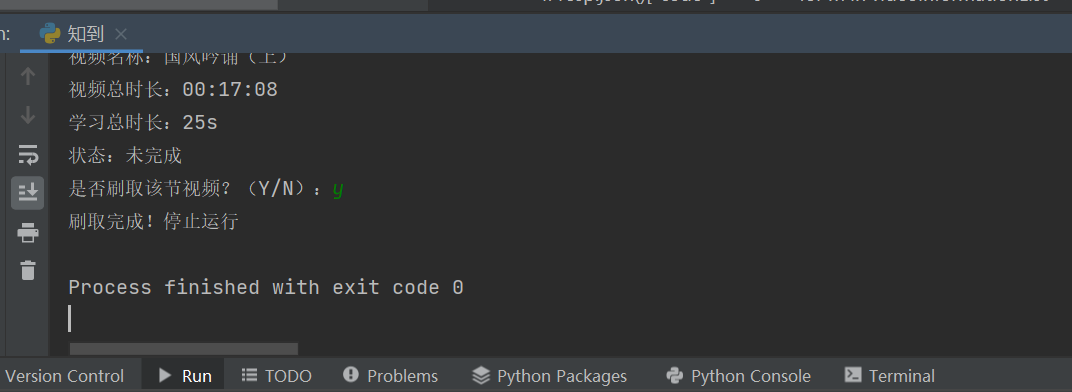The height and width of the screenshot is (392, 1072).
Task: Click the Run play triangle icon
Action: 165,375
